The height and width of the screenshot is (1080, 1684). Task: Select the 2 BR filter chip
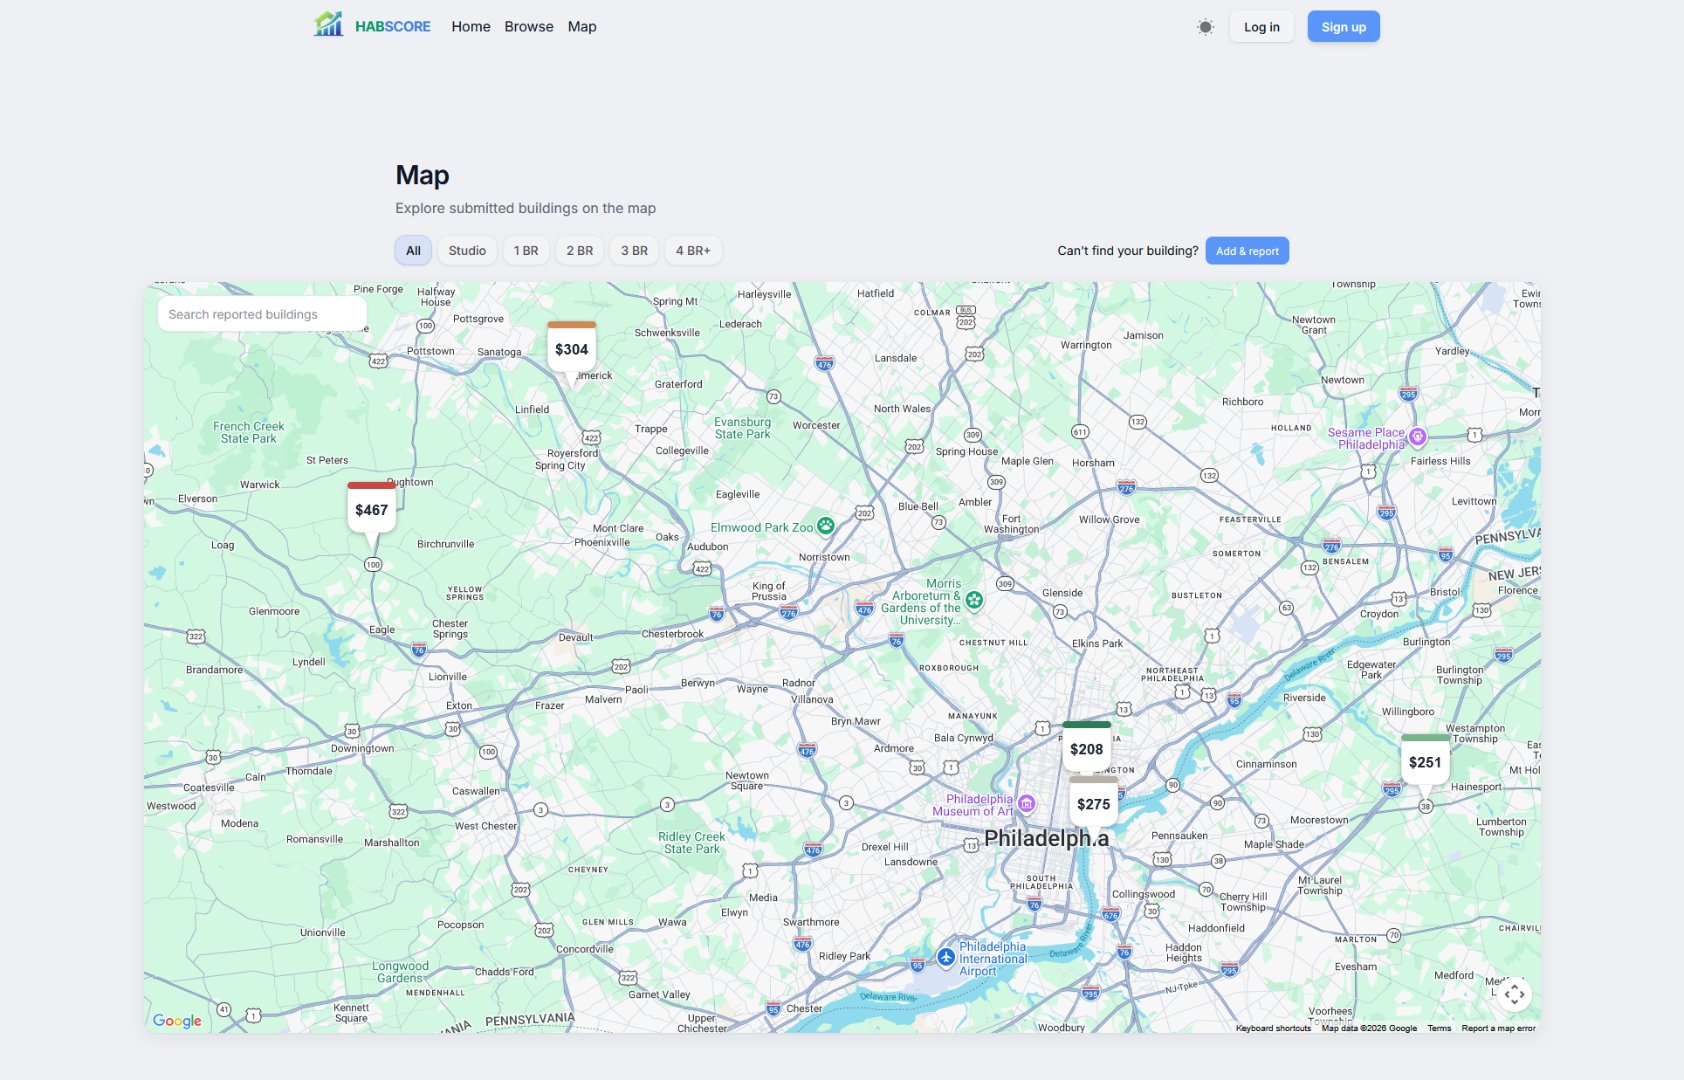(580, 251)
